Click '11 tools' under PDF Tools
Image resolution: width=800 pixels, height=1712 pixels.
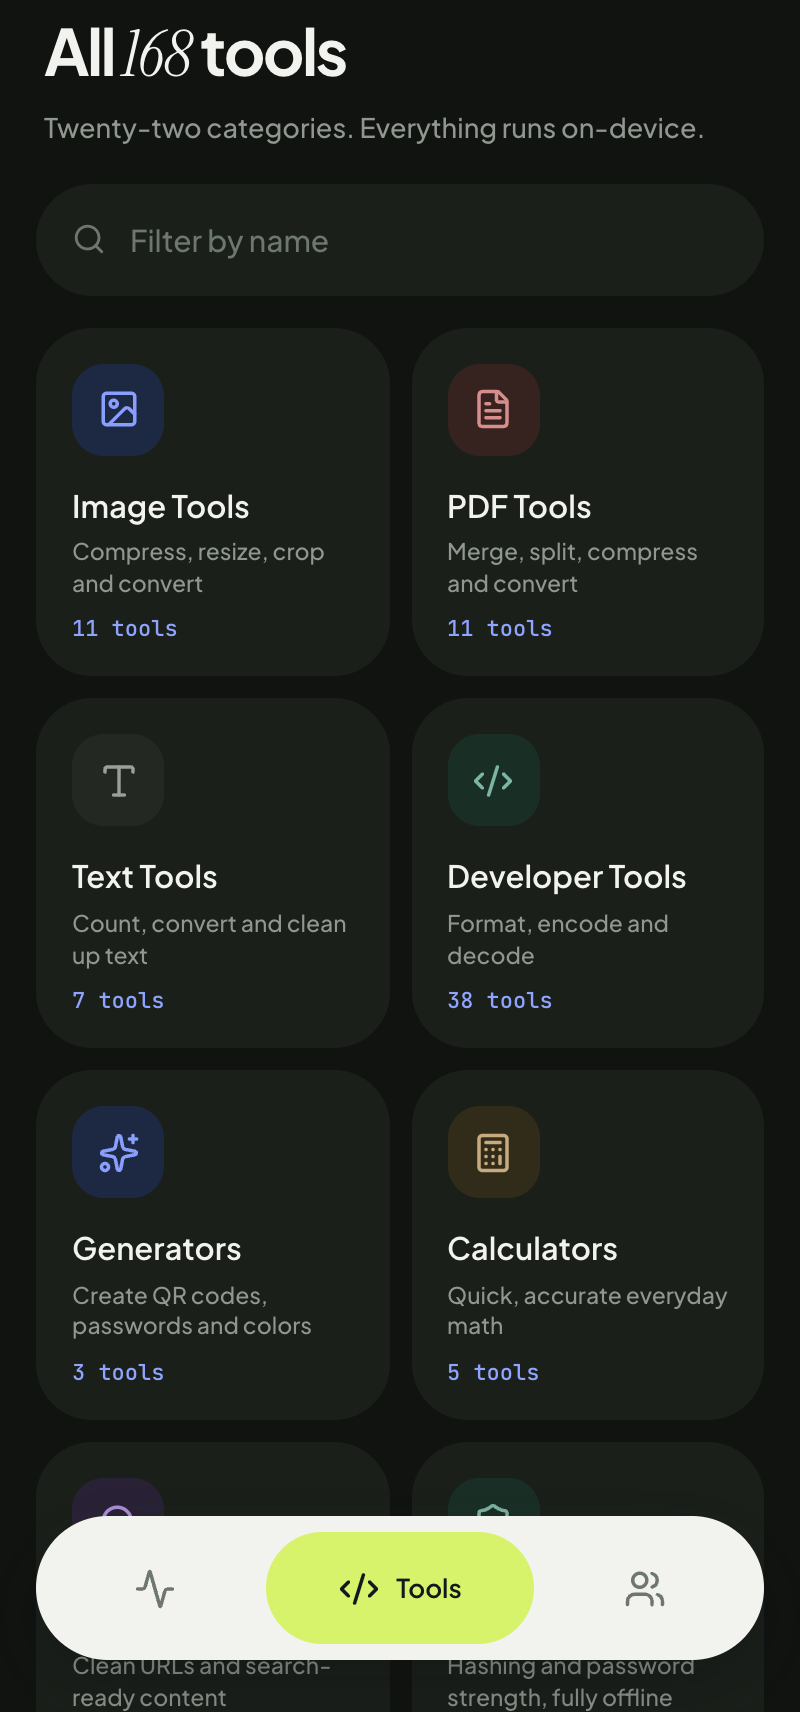coord(500,628)
